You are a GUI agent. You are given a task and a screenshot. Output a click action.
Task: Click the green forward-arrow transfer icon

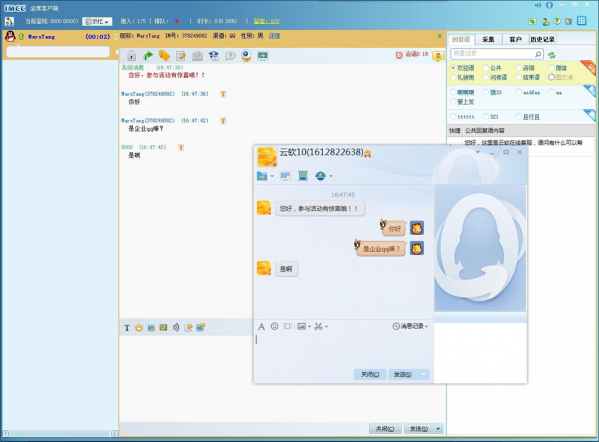[x=148, y=56]
